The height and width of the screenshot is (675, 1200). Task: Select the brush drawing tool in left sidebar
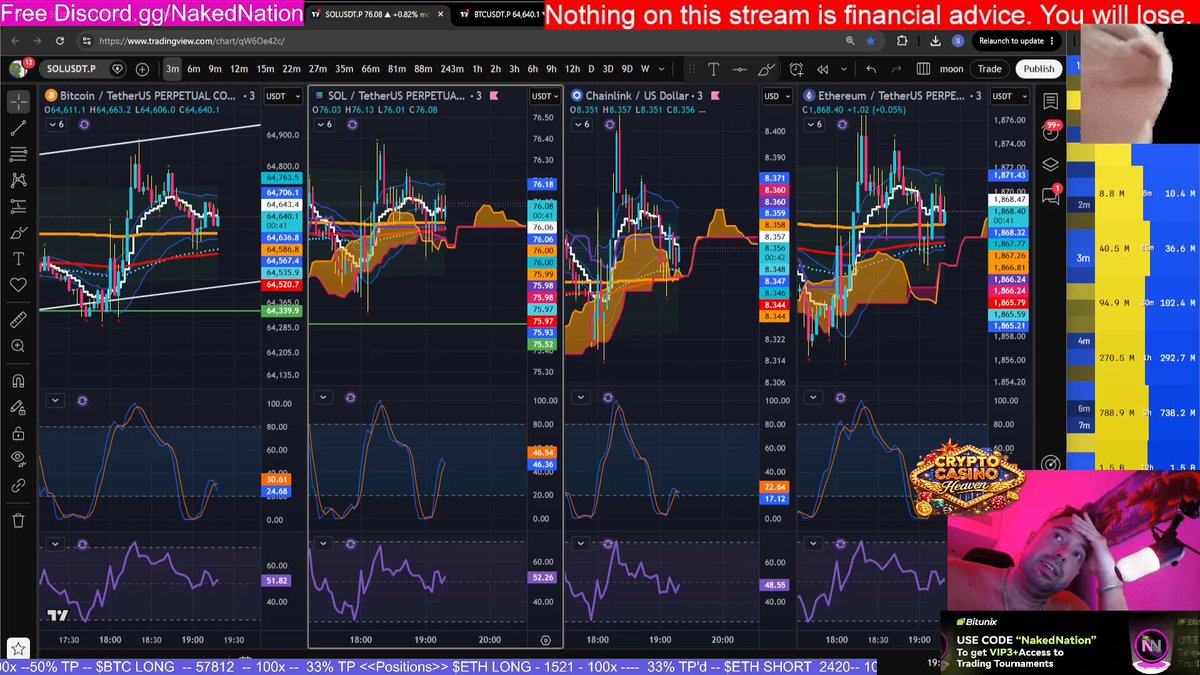(x=18, y=232)
